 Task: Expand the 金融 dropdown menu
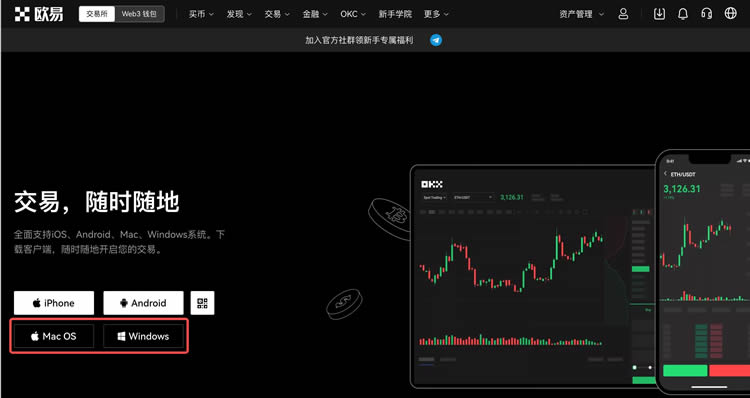click(x=315, y=14)
